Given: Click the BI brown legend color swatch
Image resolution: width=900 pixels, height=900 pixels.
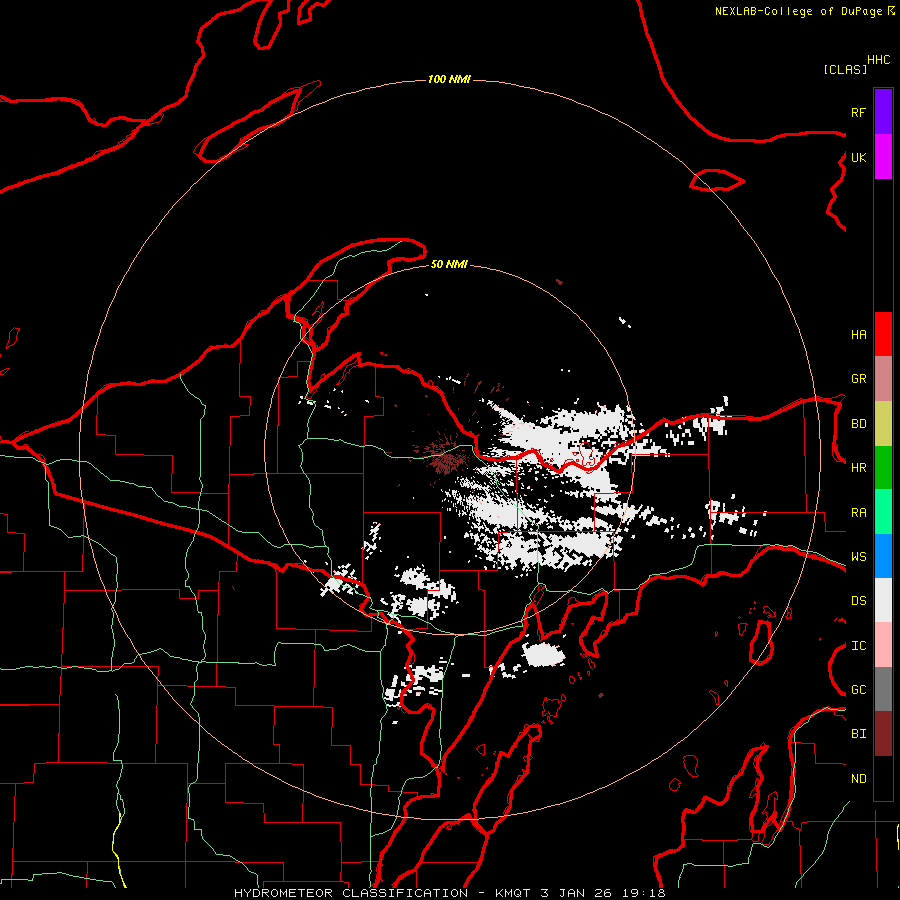Looking at the screenshot, I should 883,734.
